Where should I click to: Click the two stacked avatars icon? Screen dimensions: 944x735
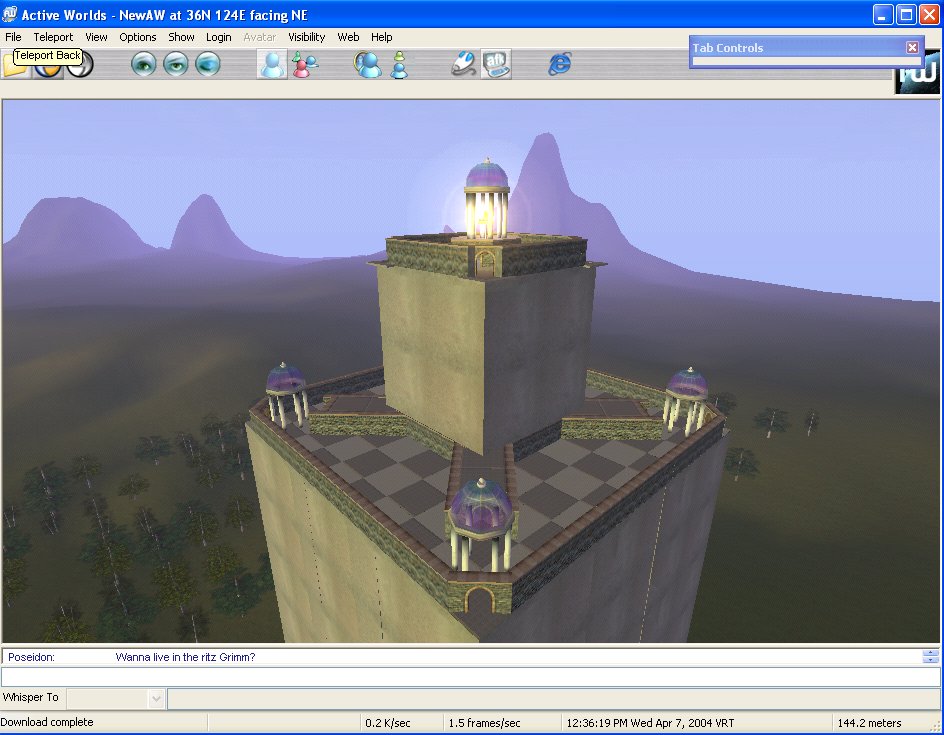pyautogui.click(x=399, y=65)
